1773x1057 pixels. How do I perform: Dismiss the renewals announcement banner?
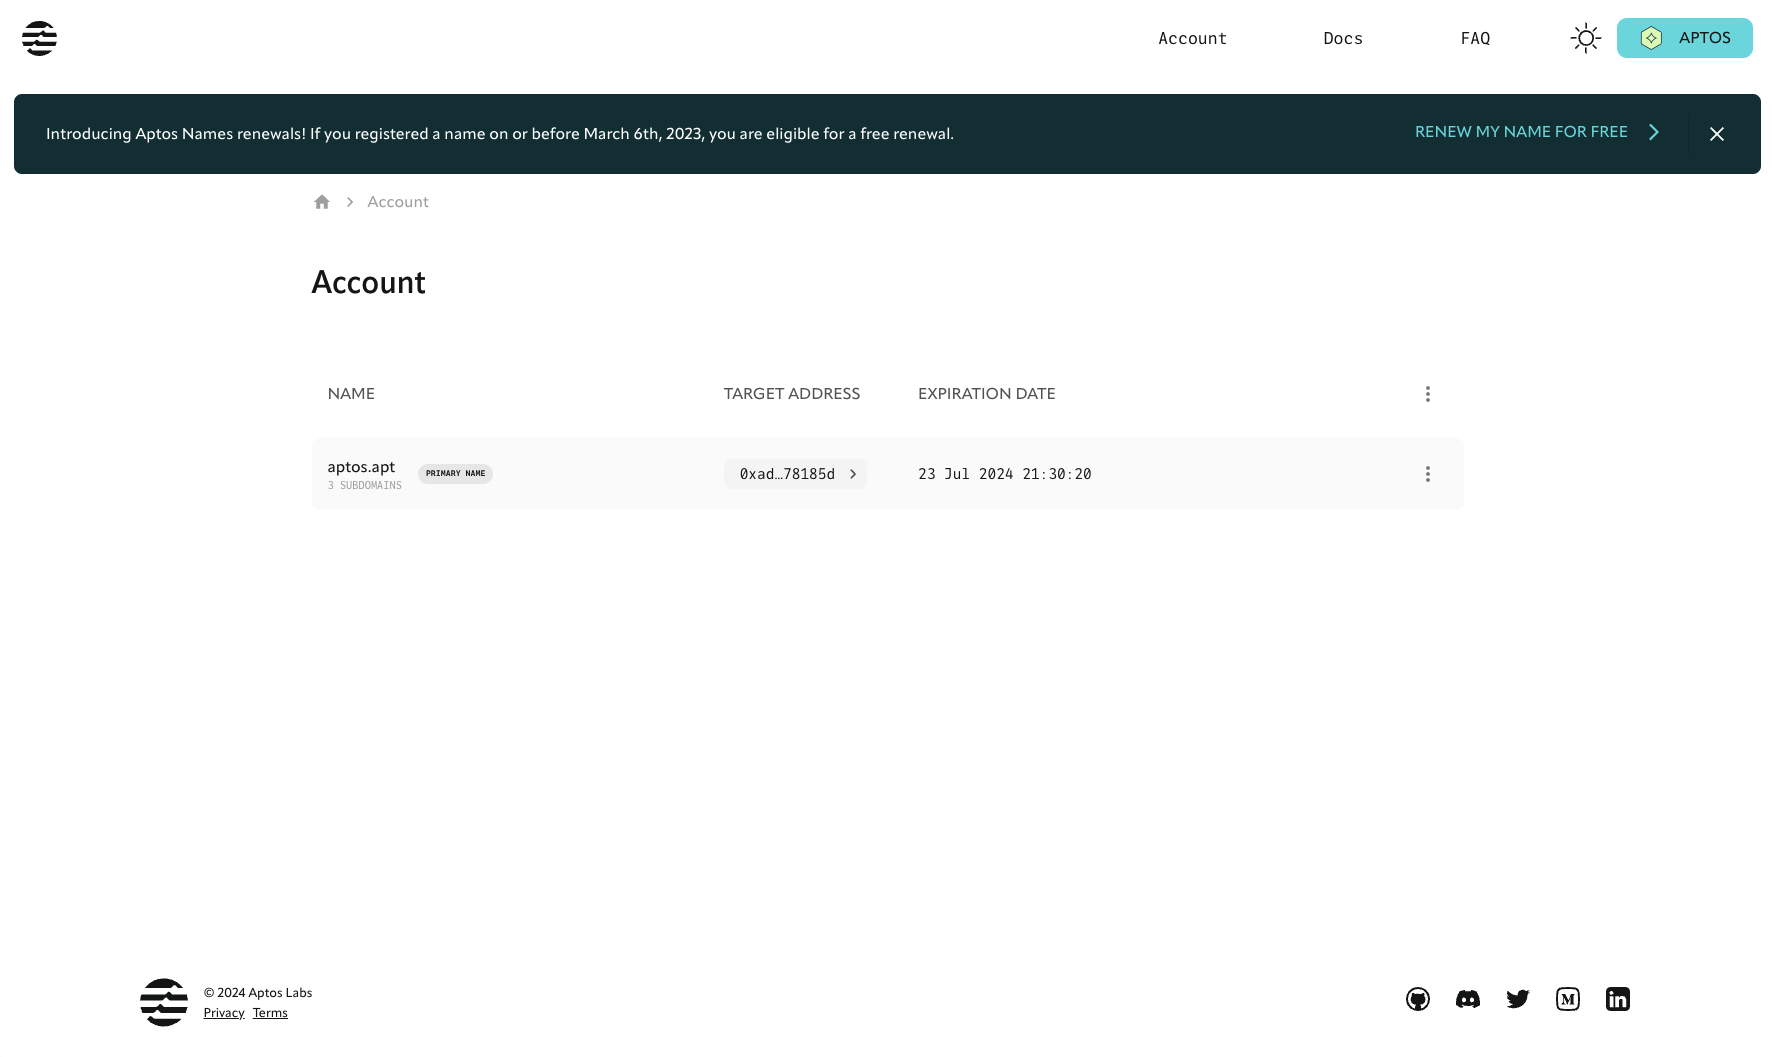click(x=1717, y=134)
